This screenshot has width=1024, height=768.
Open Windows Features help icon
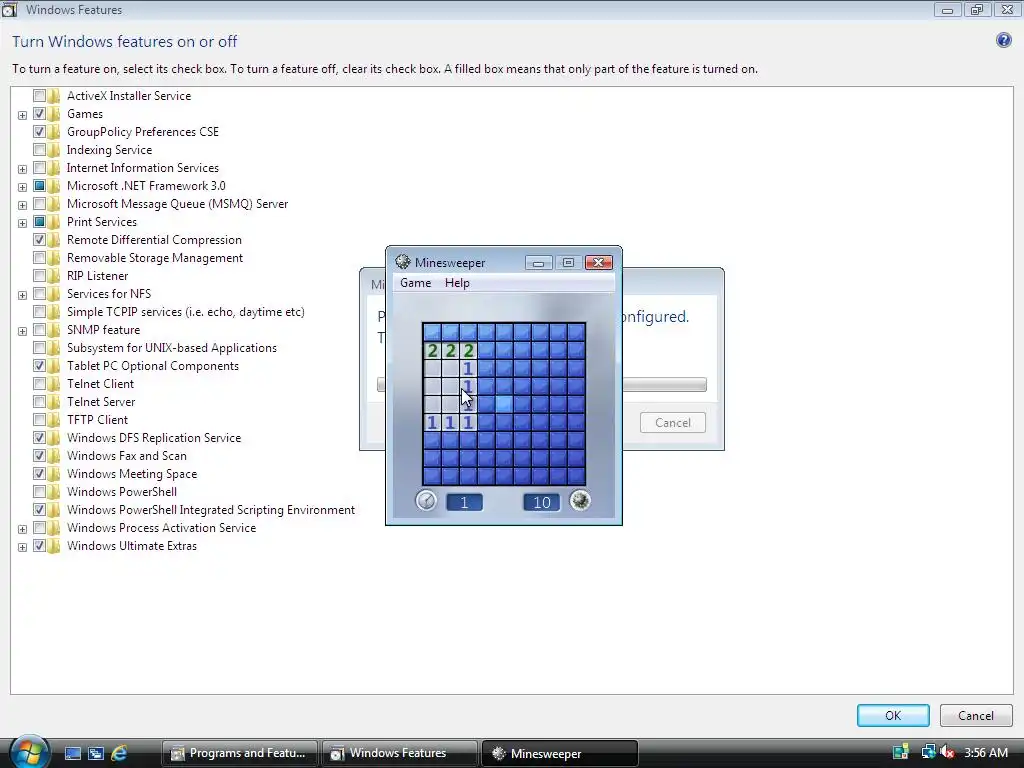tap(1003, 40)
